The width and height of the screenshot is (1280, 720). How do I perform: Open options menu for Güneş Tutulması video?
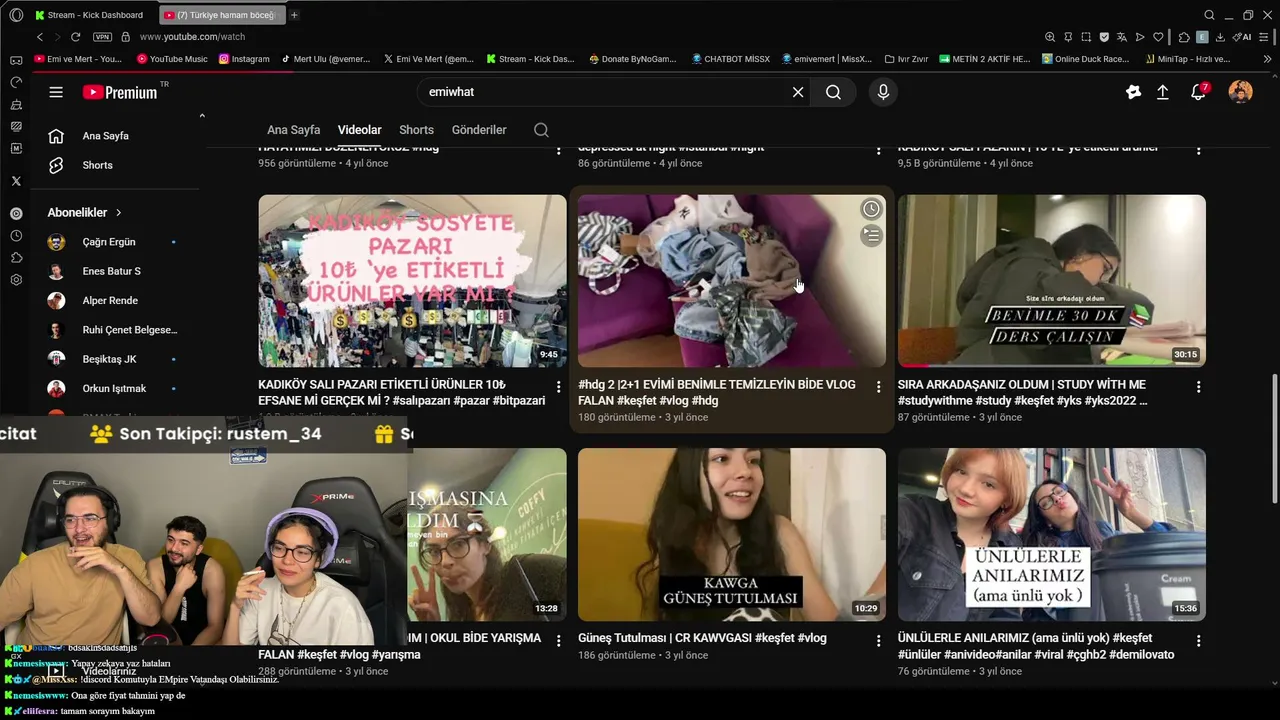(878, 640)
